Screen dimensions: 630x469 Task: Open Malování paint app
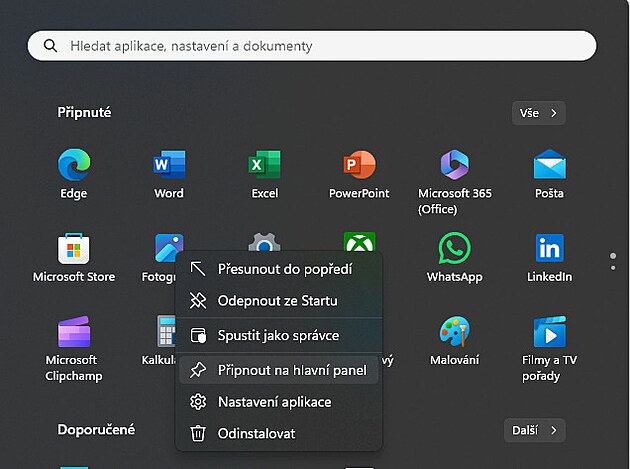[x=454, y=333]
